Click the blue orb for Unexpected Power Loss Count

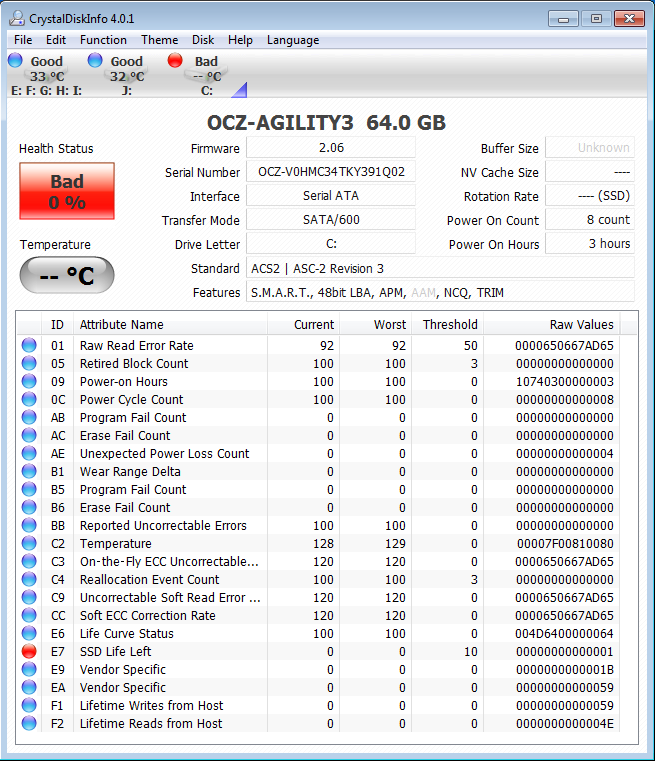tap(29, 453)
